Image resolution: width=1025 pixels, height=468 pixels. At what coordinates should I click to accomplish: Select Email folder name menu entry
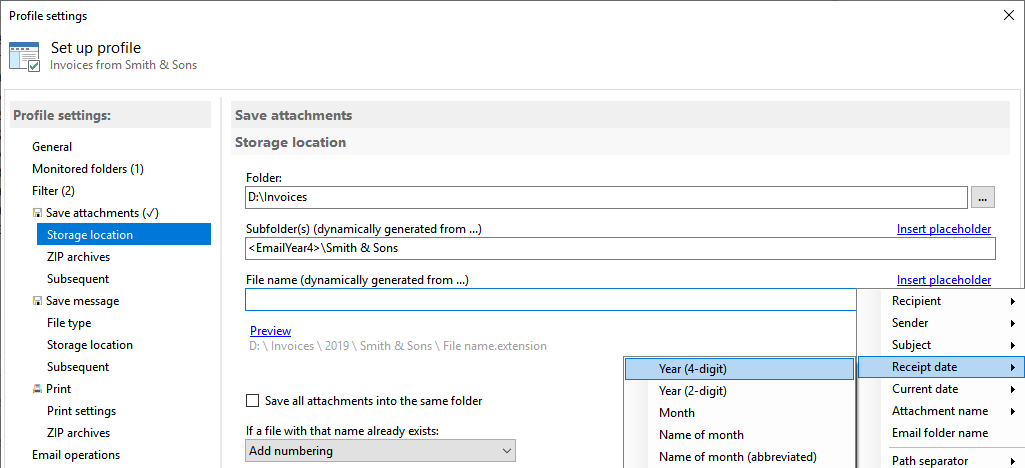(940, 433)
